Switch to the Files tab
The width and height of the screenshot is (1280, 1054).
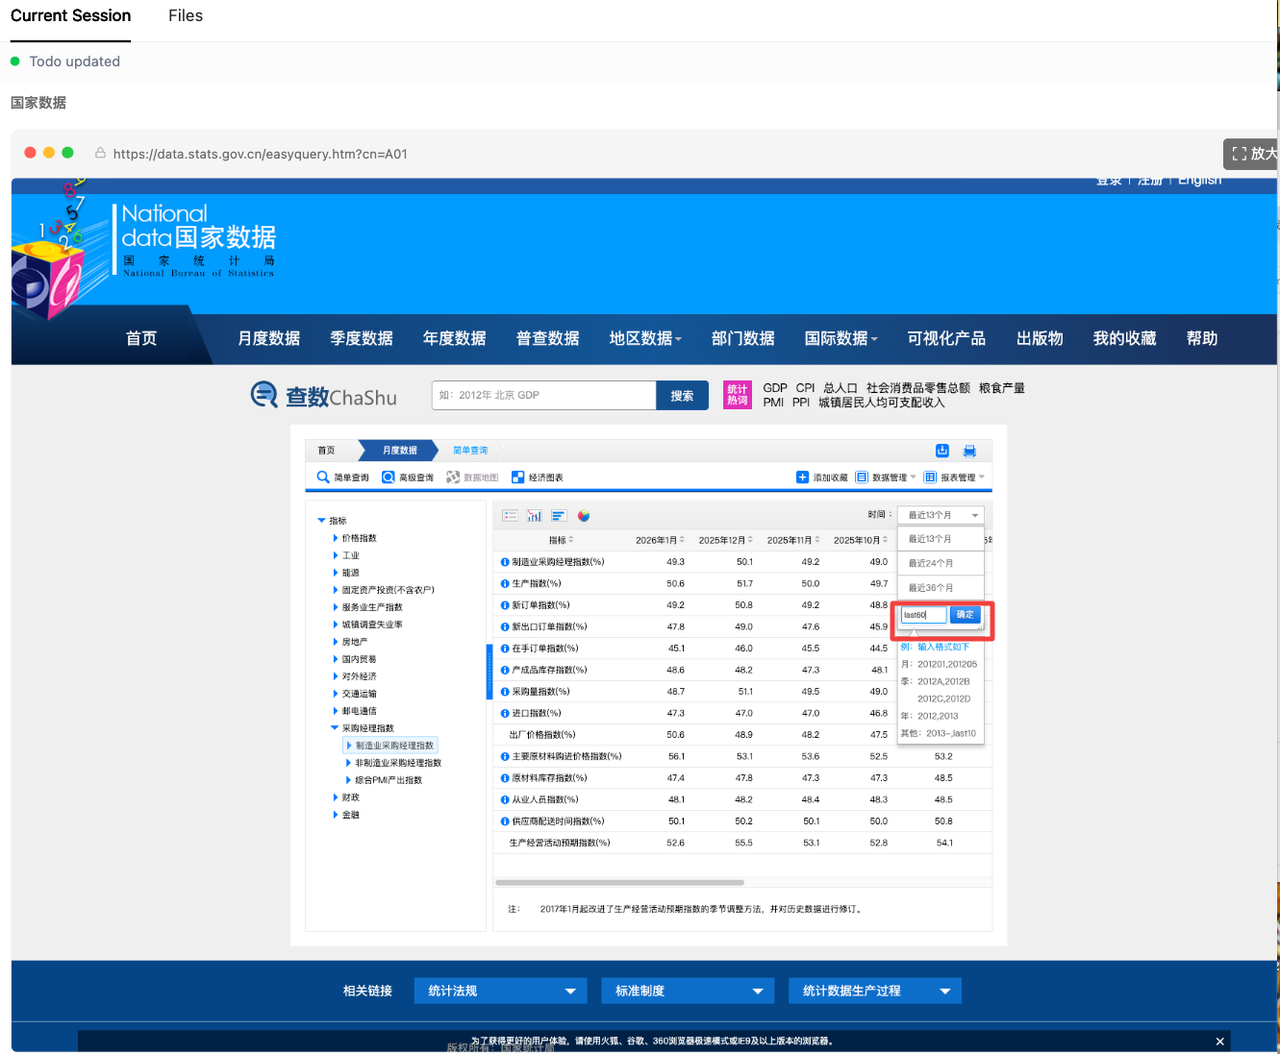[185, 15]
